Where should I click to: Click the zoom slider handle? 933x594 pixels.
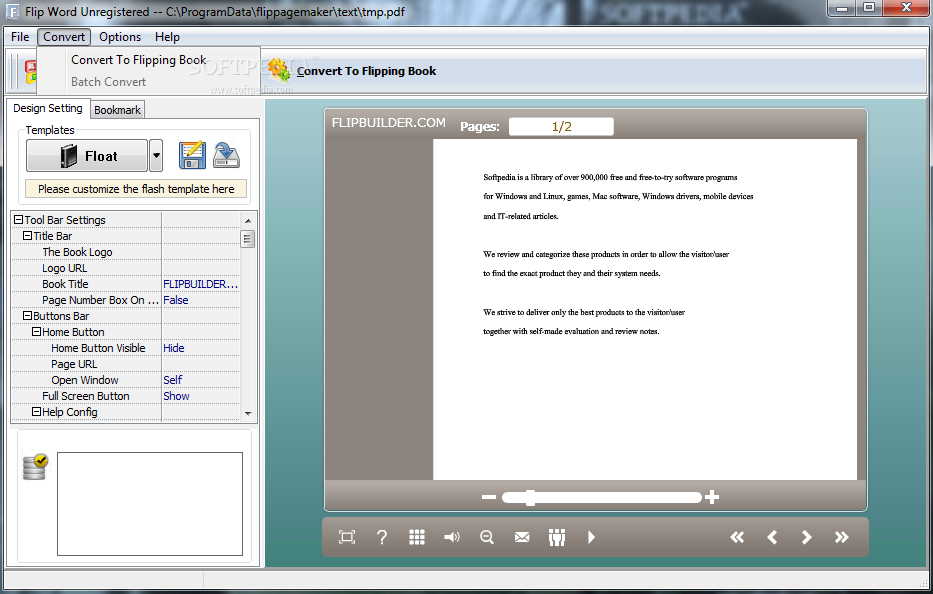tap(530, 498)
